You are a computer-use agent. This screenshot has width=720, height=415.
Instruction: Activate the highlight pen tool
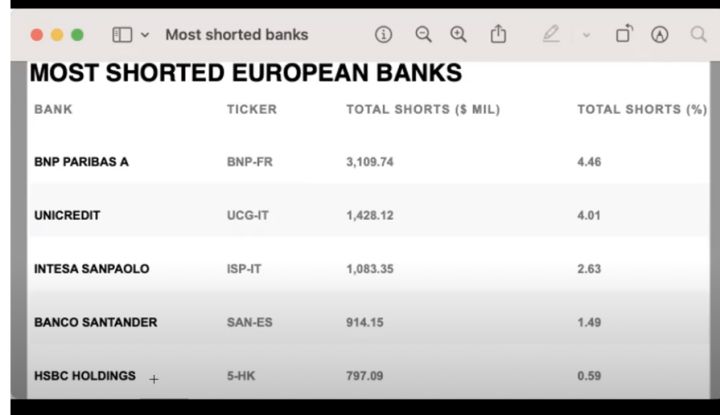tap(551, 34)
